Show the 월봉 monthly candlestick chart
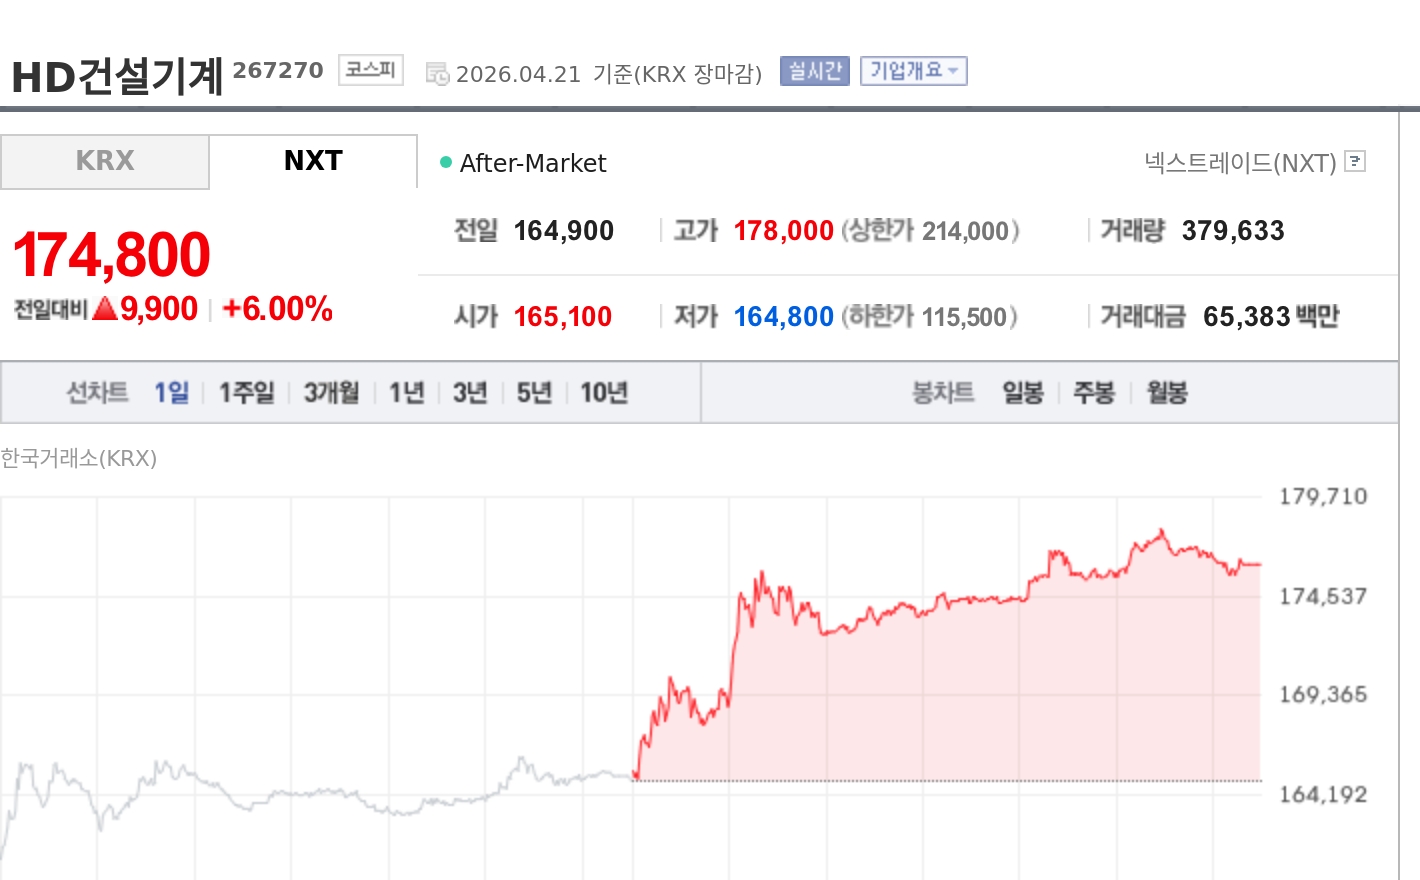The height and width of the screenshot is (880, 1420). 1166,393
